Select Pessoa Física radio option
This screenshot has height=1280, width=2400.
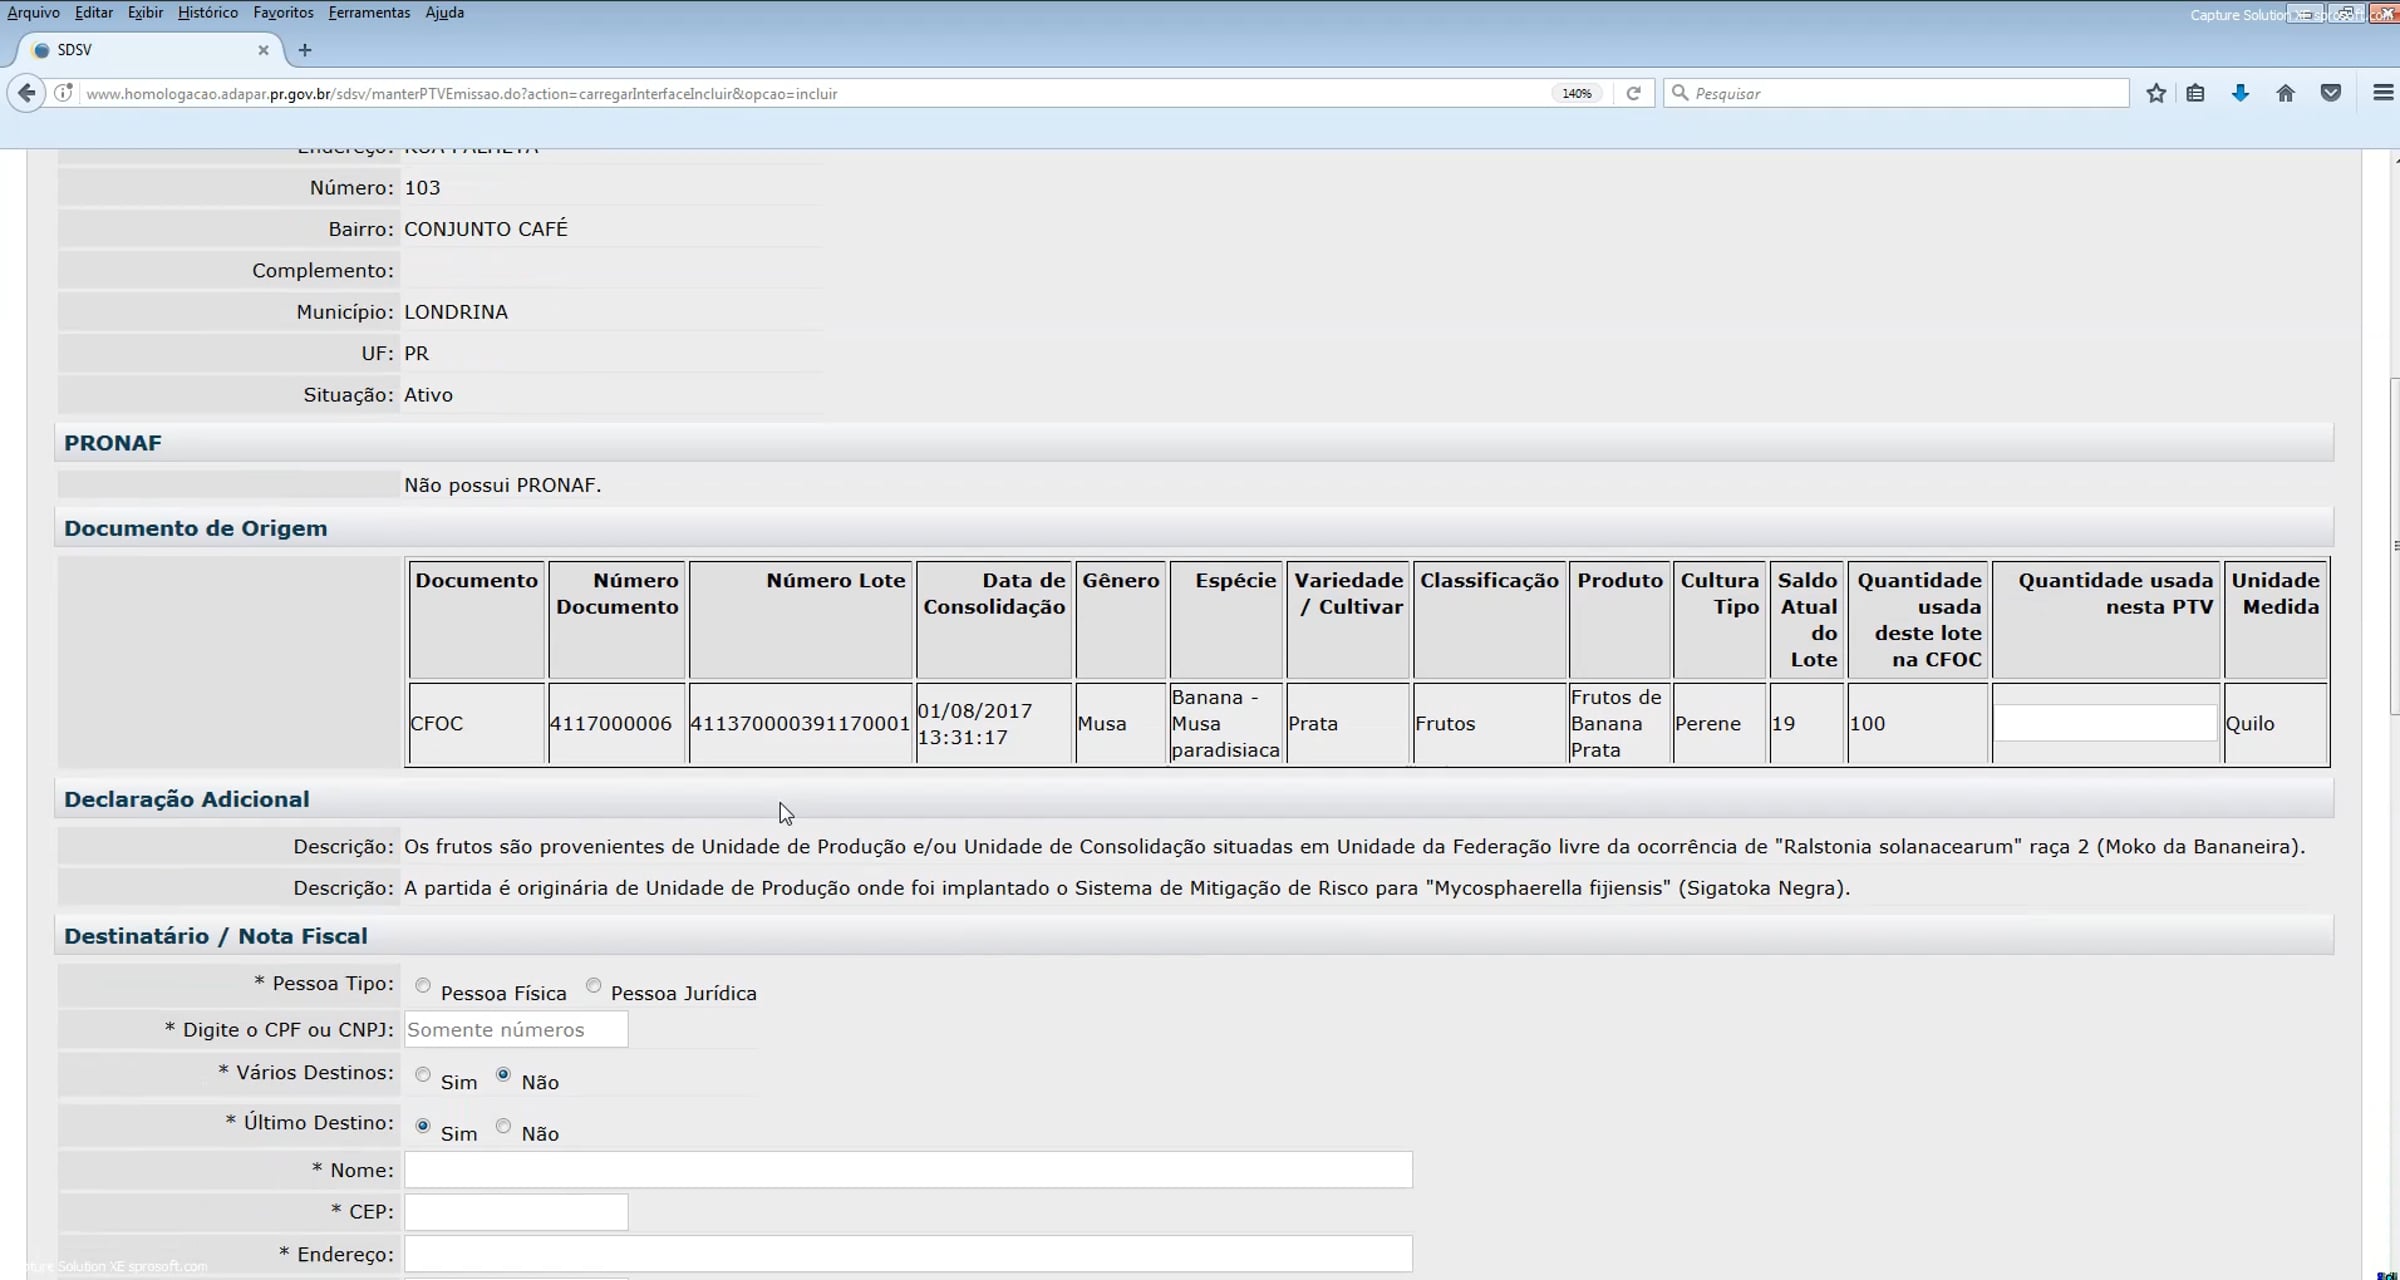[423, 986]
